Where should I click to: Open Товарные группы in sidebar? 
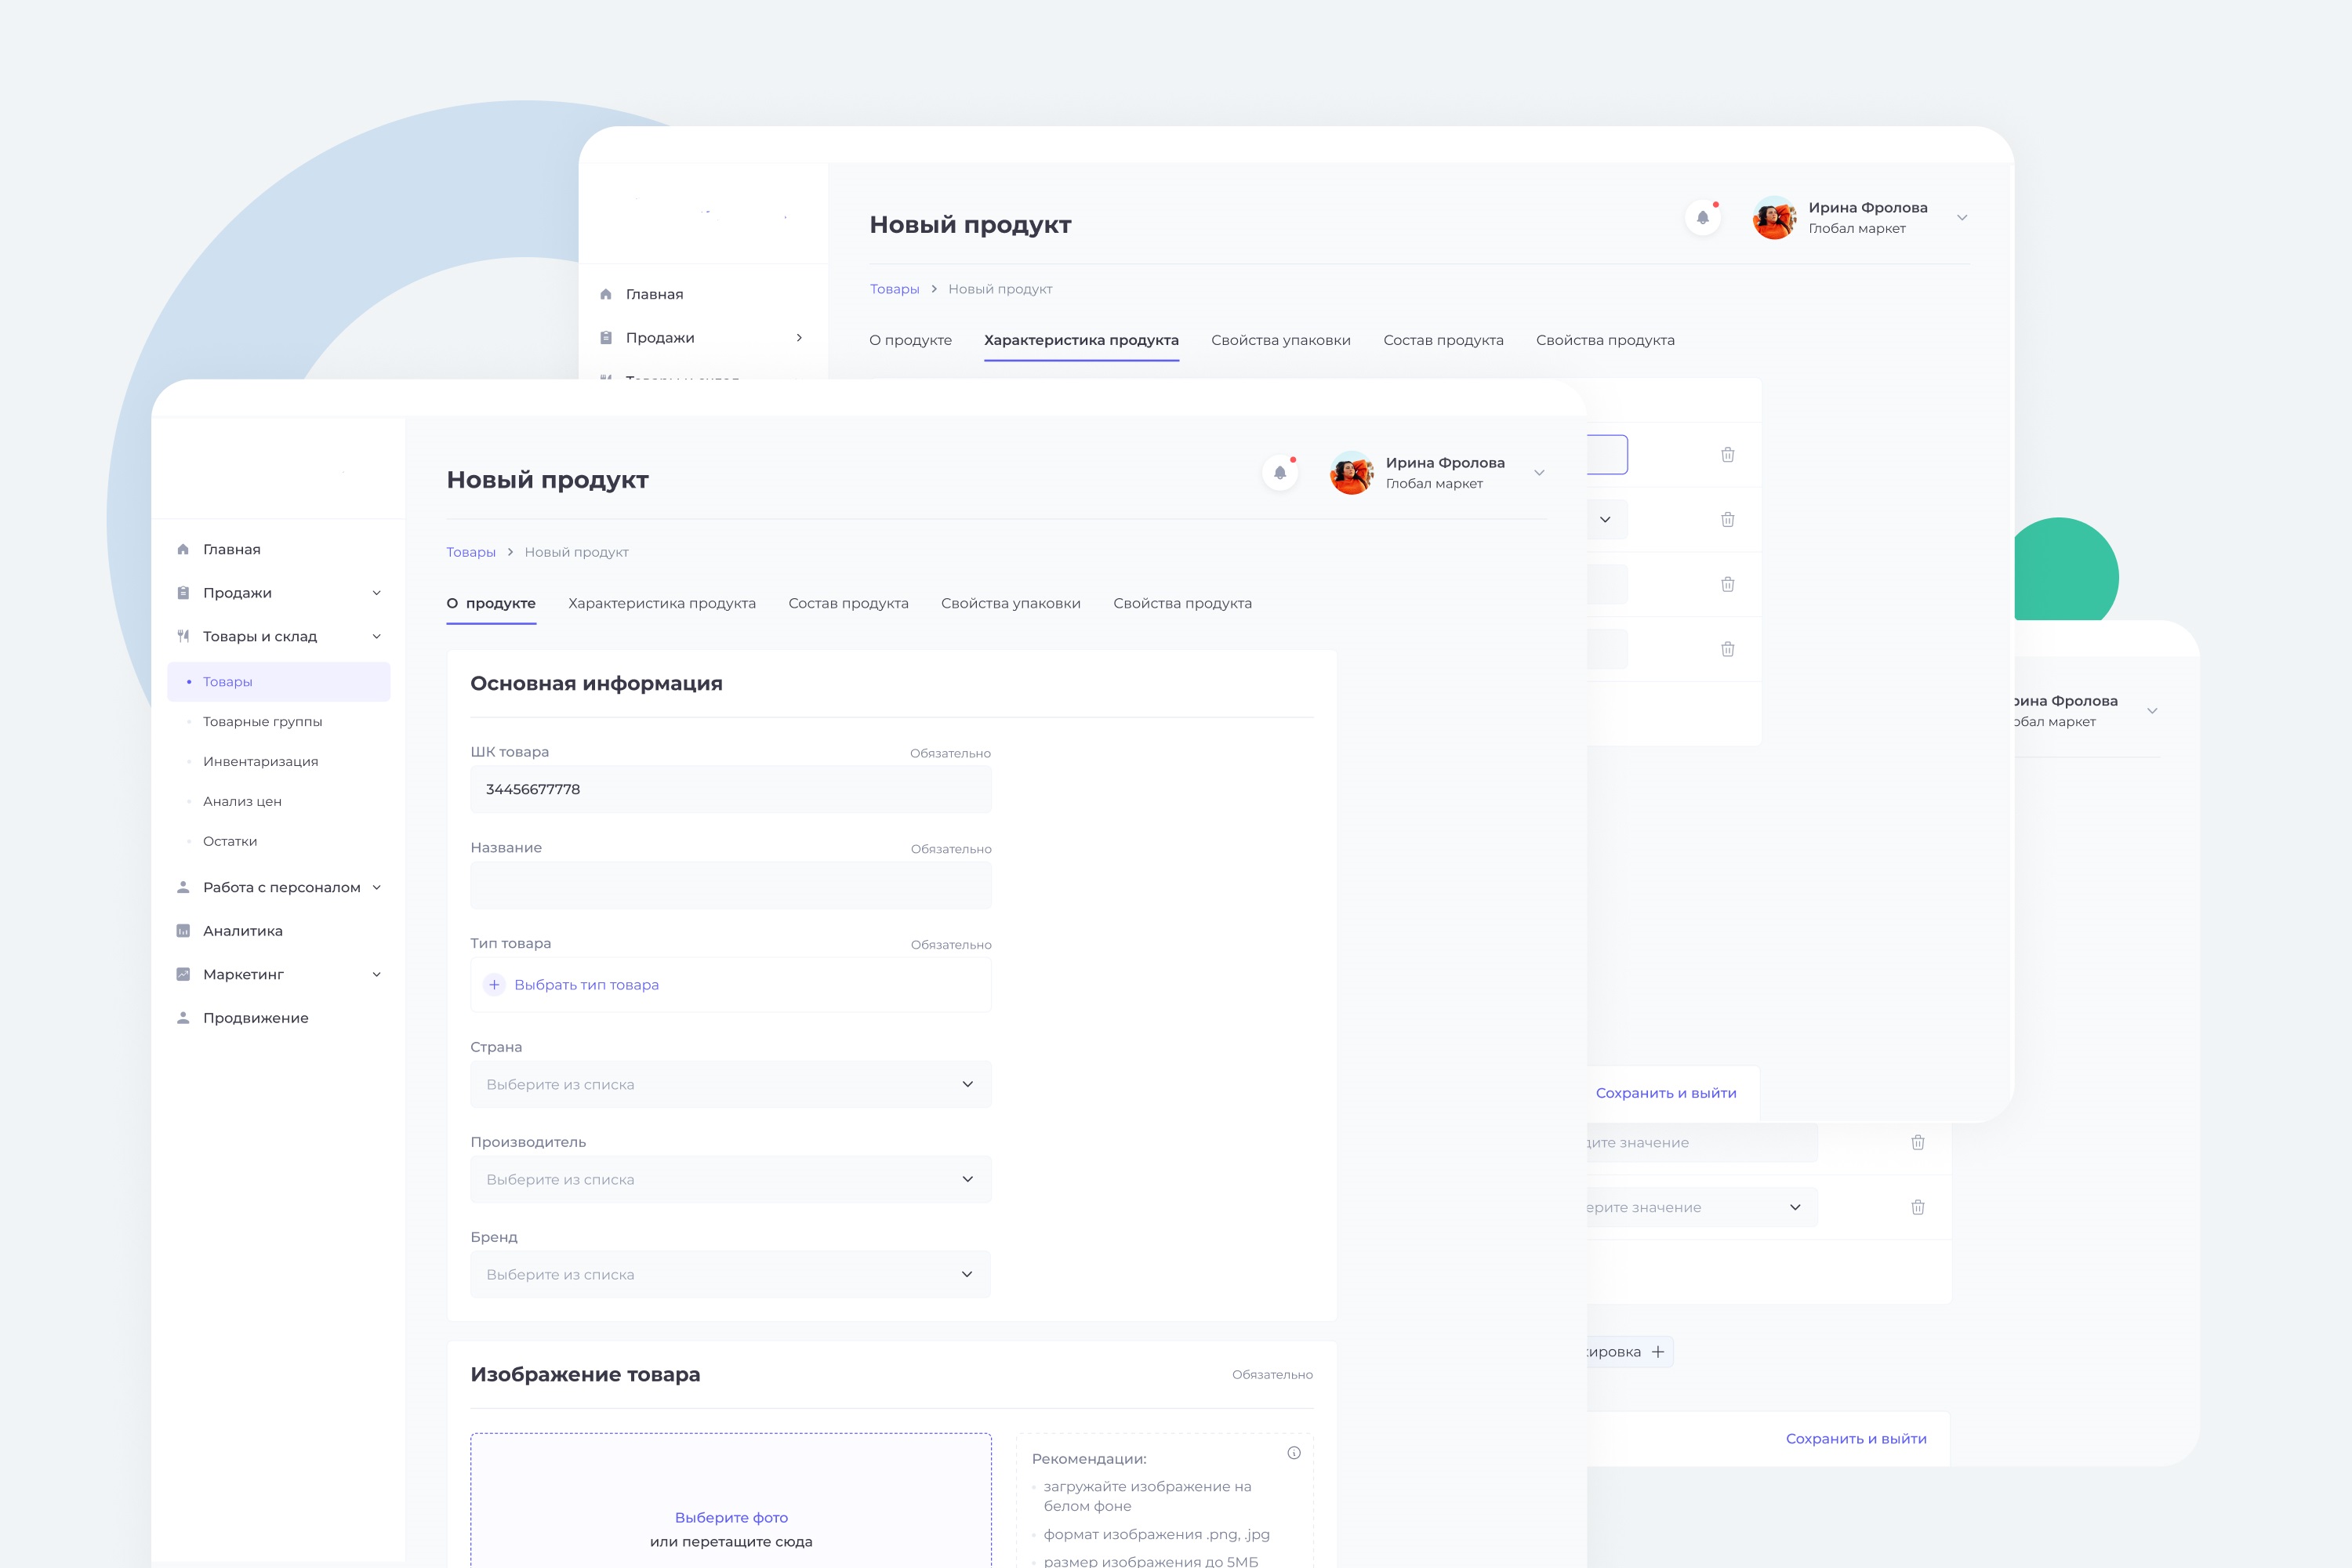[x=262, y=722]
